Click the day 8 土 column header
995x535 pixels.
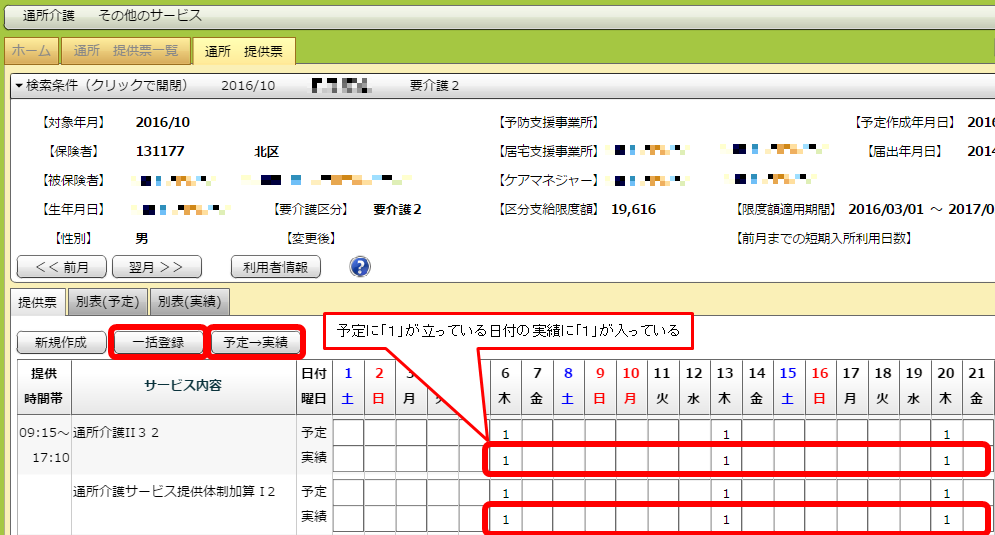pos(568,385)
